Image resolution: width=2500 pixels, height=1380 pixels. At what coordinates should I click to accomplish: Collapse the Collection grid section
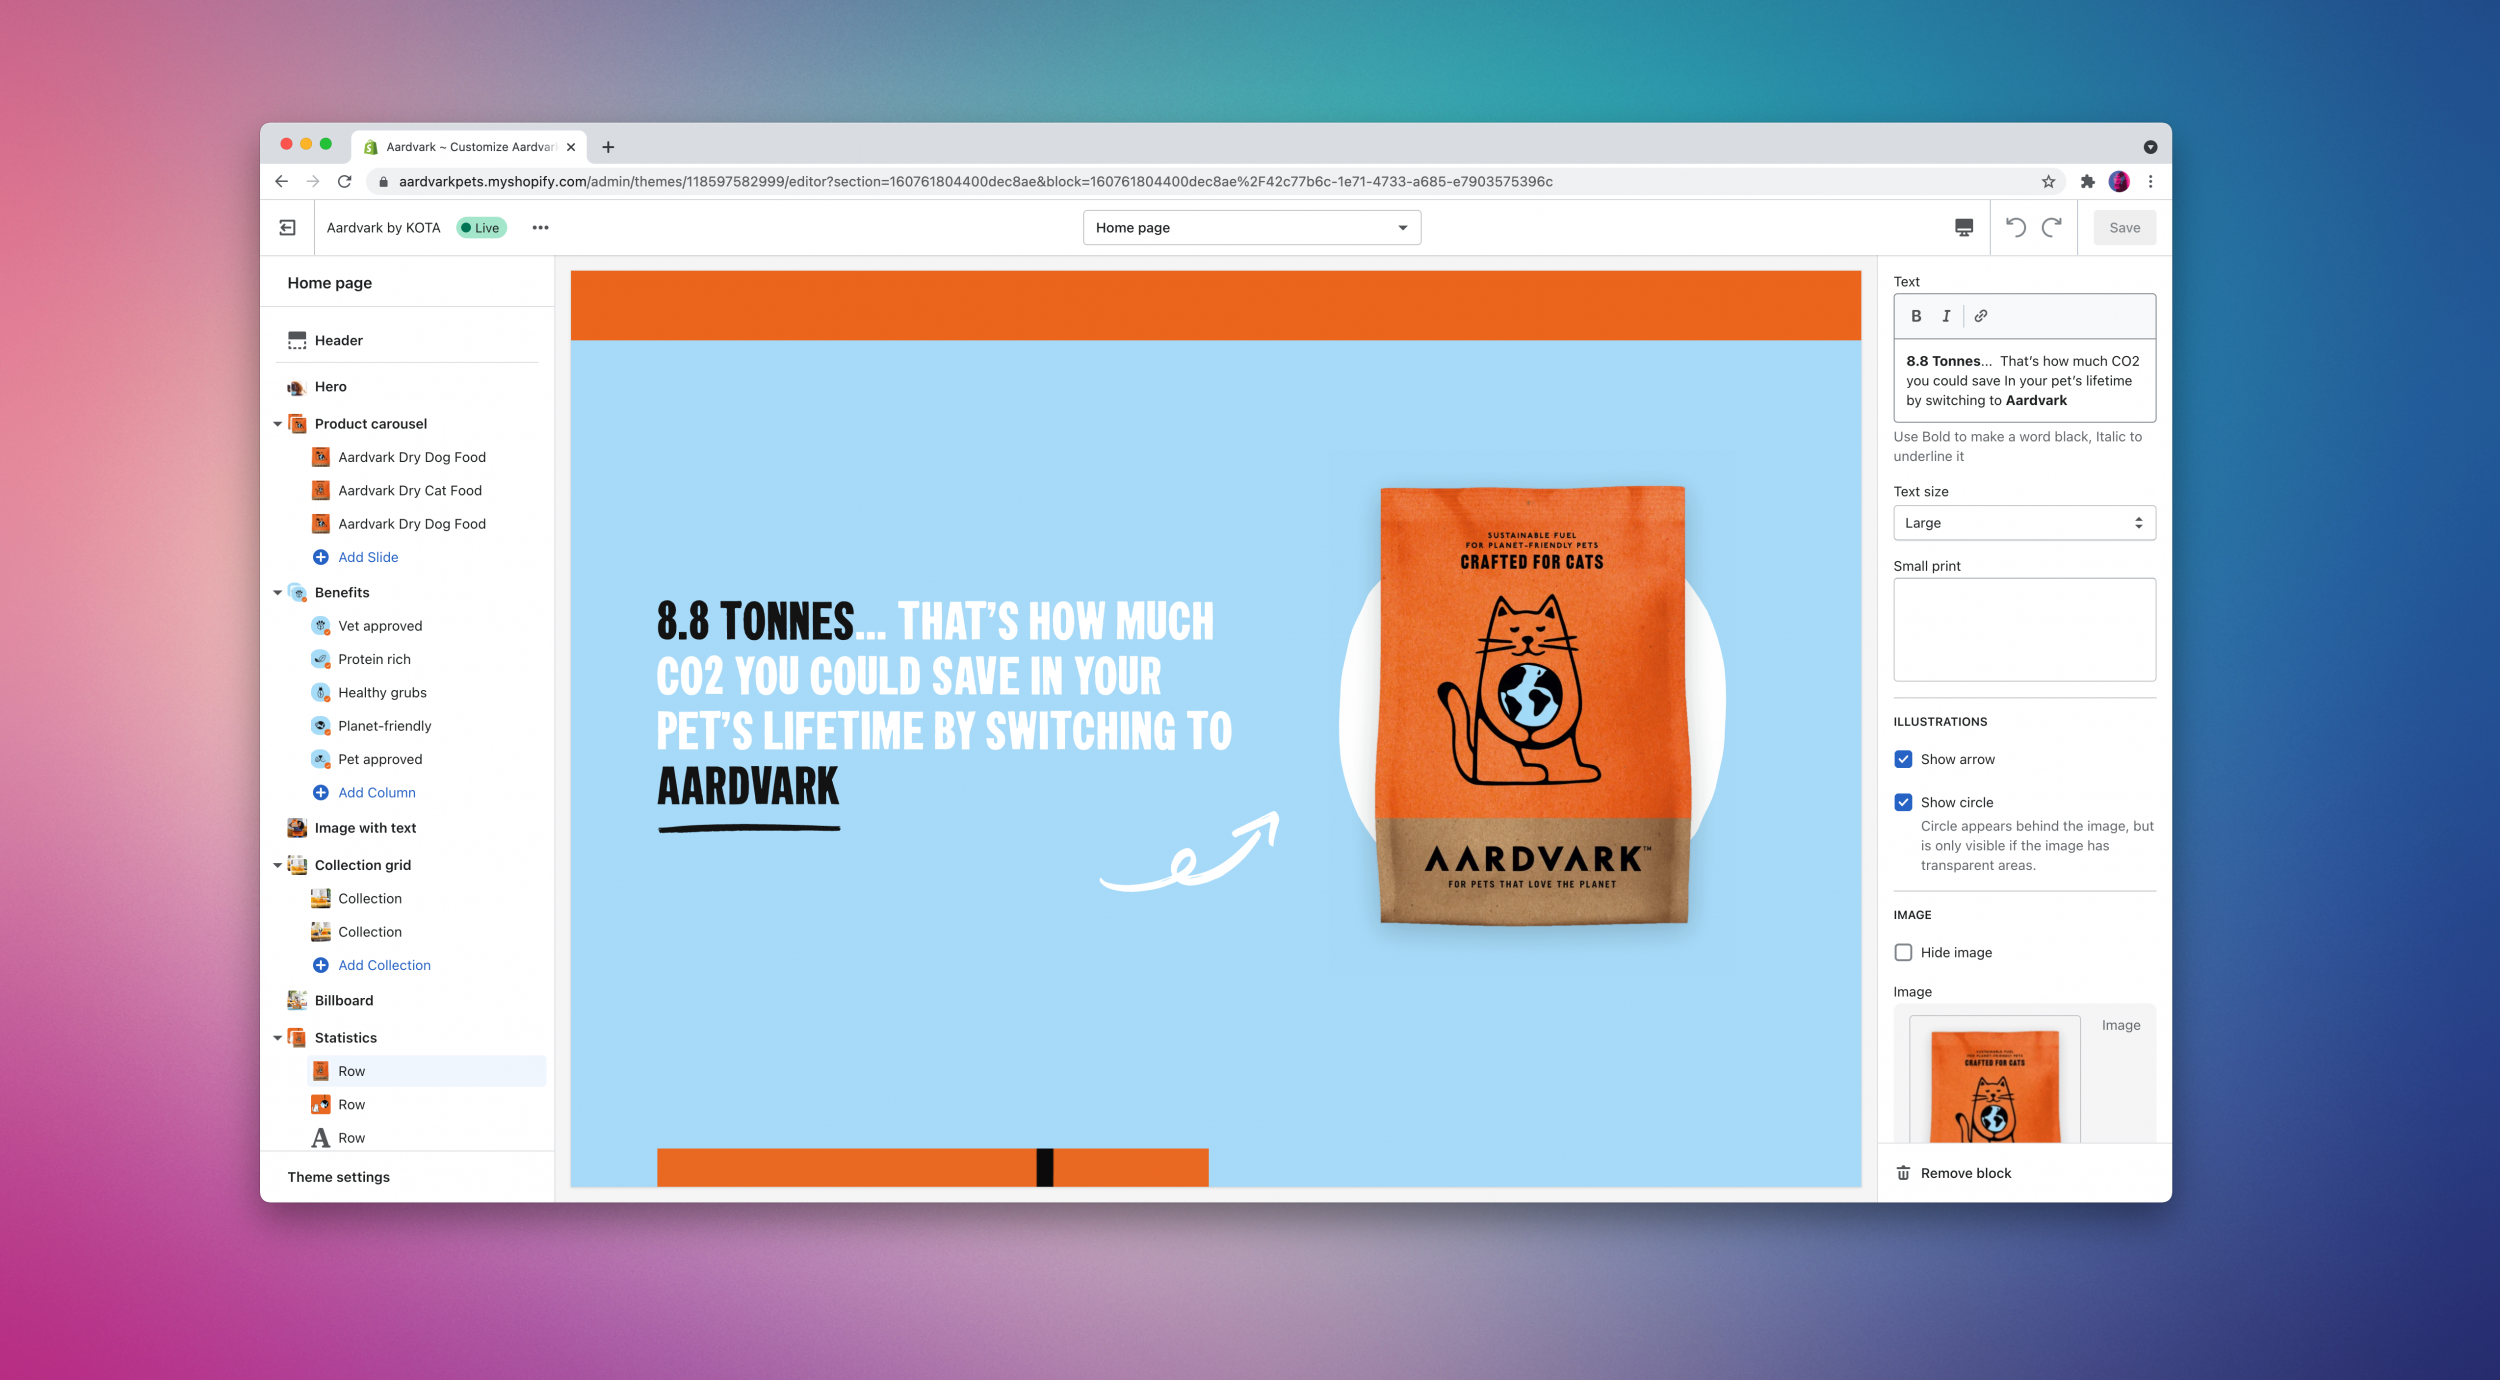278,866
